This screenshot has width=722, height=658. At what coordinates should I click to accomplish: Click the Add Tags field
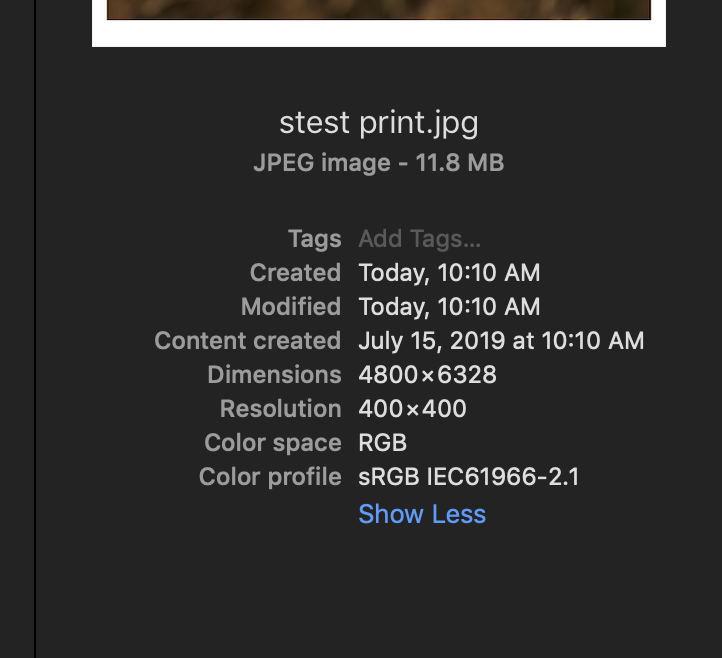coord(420,239)
